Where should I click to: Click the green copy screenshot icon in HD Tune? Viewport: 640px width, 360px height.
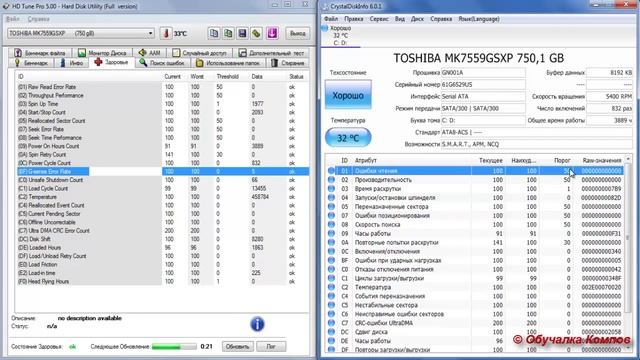pos(228,33)
